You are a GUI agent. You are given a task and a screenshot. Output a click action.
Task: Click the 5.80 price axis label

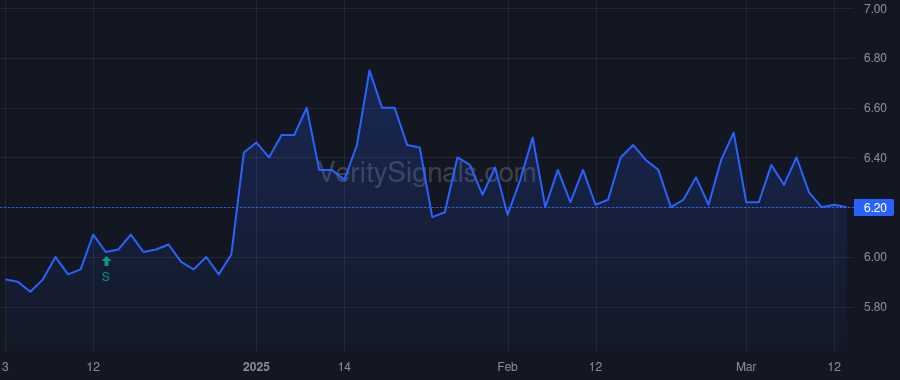875,307
